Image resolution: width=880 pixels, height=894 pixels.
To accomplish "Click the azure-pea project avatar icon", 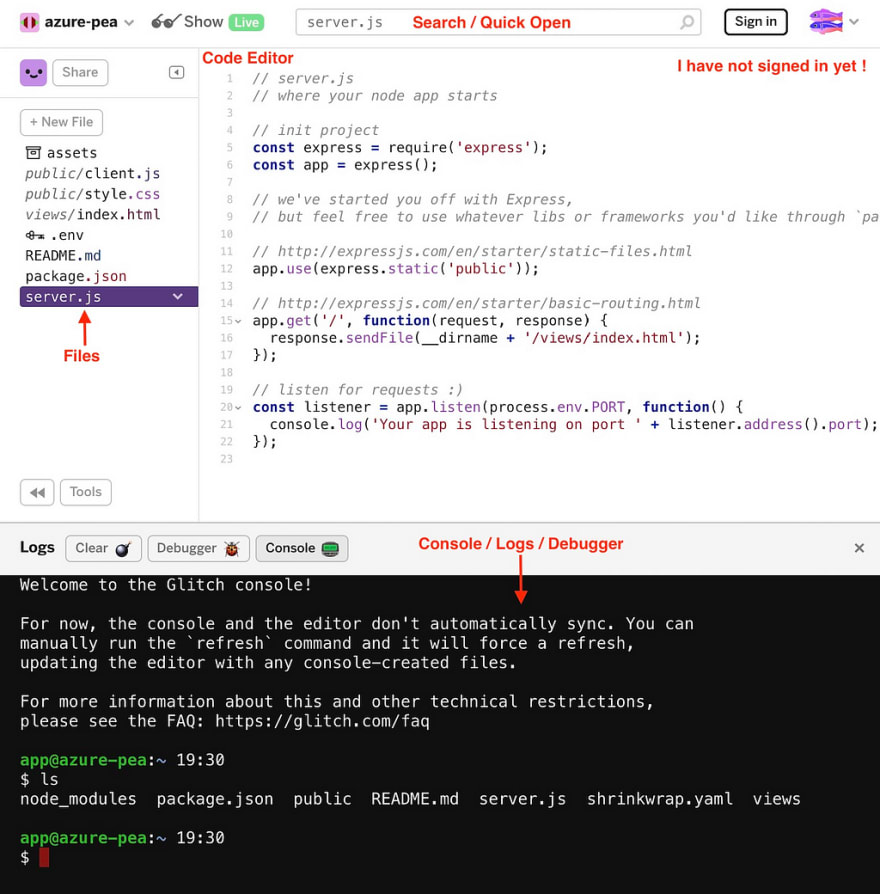I will pos(29,22).
